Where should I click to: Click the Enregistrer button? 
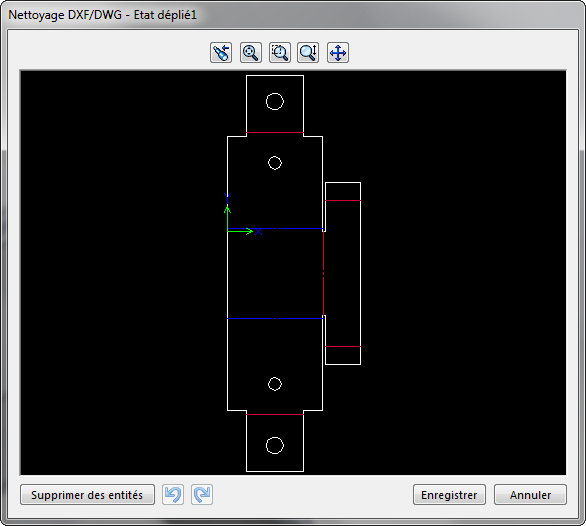click(449, 495)
